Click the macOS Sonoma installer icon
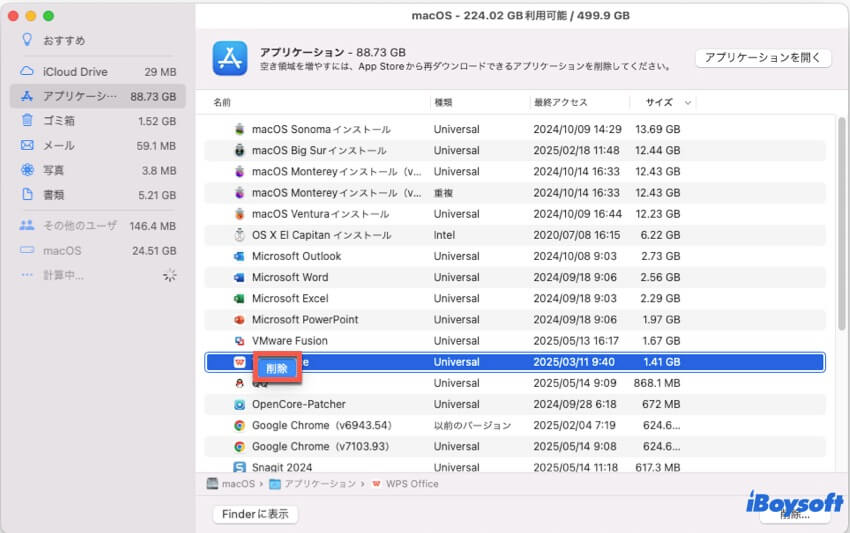 click(x=240, y=129)
